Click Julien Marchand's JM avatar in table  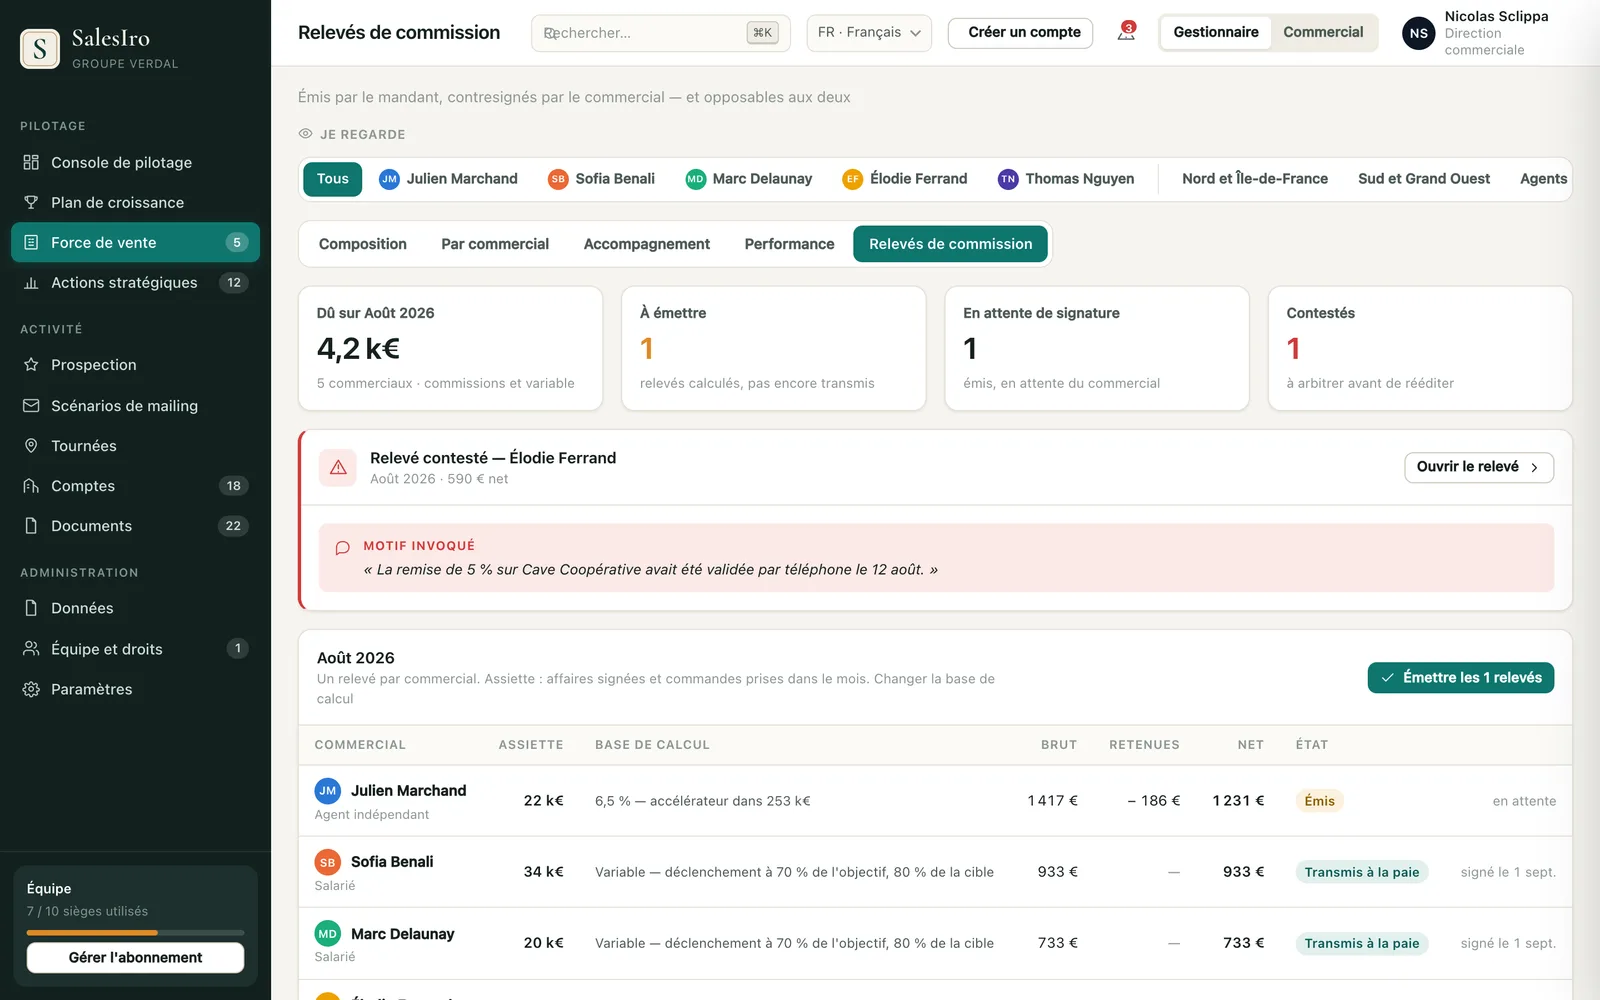coord(328,791)
